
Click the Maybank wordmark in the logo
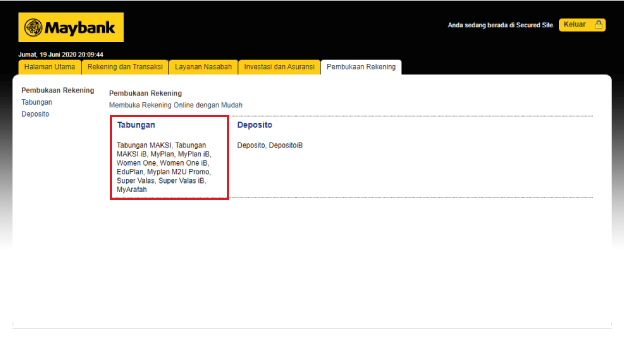80,27
